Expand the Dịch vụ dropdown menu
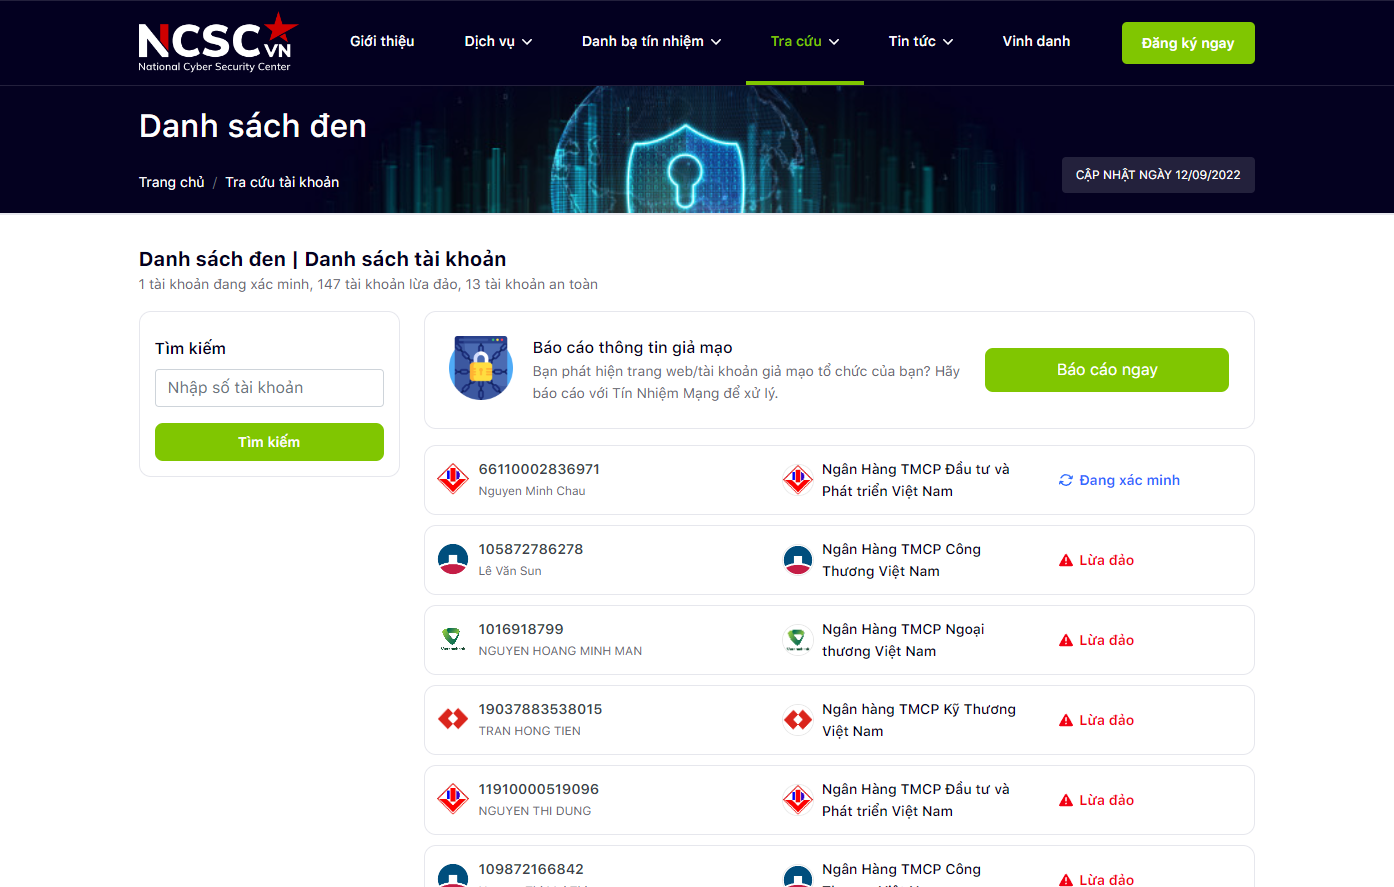This screenshot has height=887, width=1394. [498, 41]
